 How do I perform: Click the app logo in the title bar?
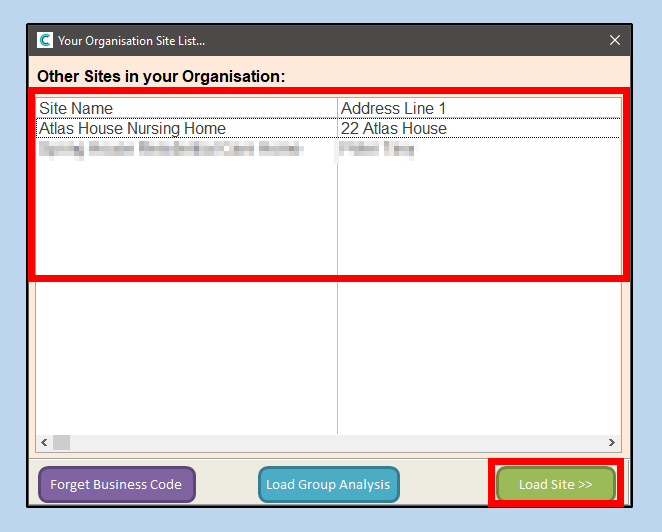[x=45, y=40]
